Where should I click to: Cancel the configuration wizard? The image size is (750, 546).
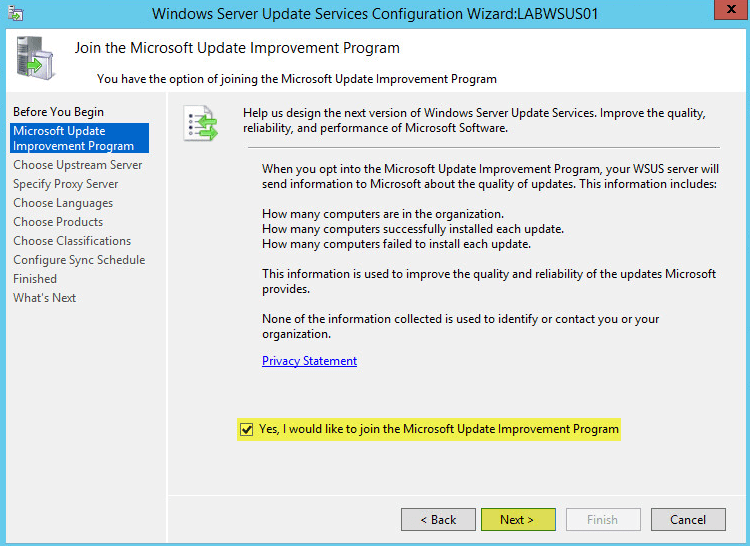[688, 519]
